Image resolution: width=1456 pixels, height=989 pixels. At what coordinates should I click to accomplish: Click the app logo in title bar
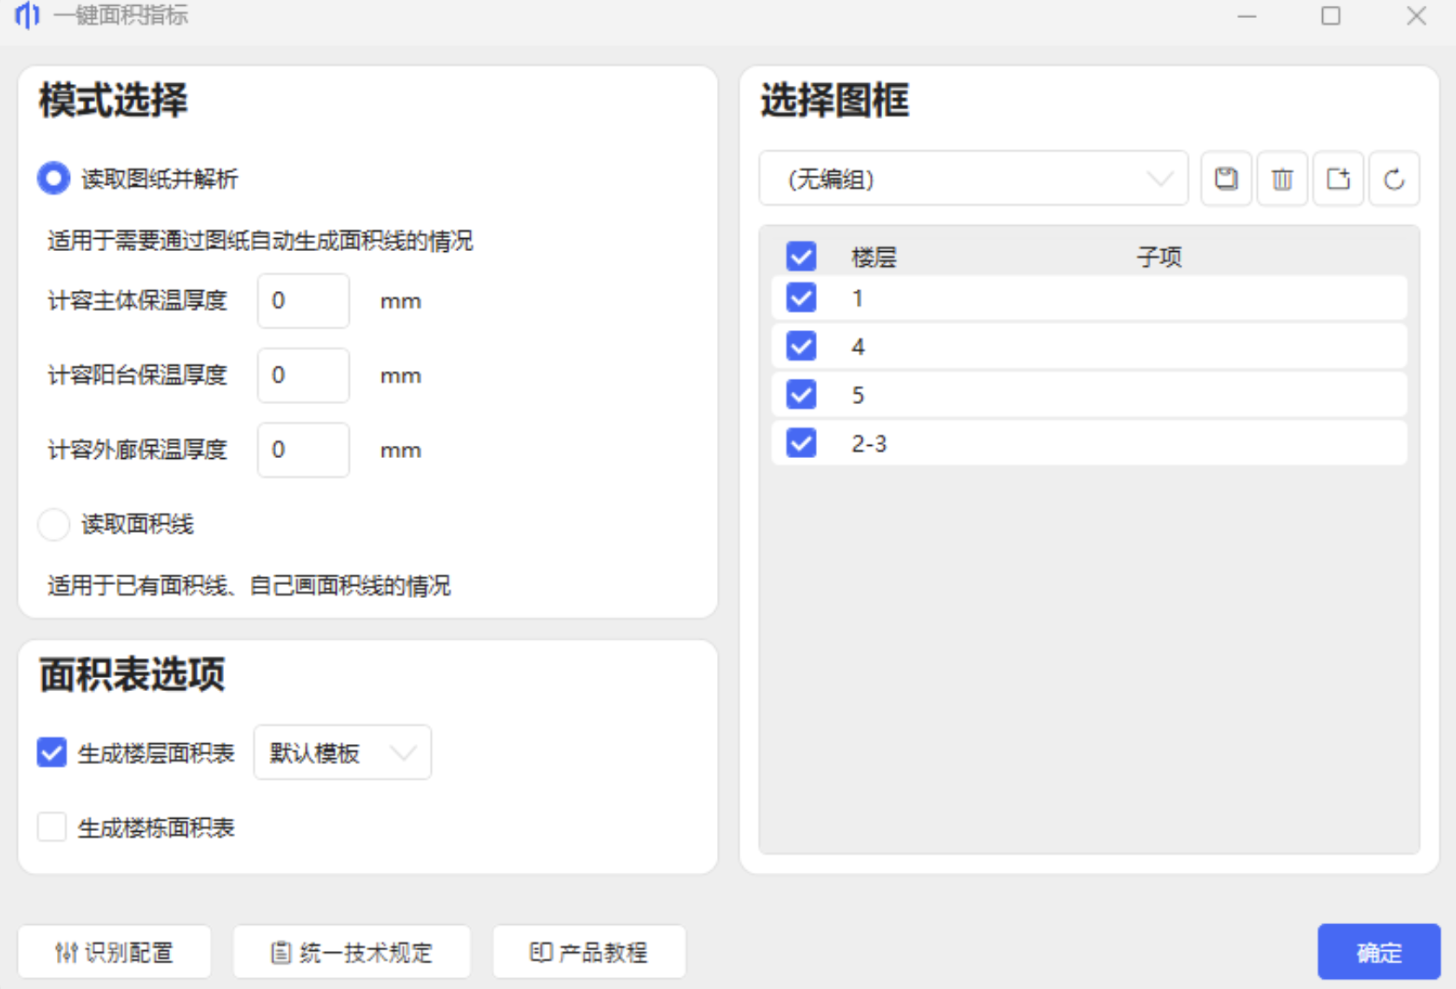pyautogui.click(x=27, y=15)
